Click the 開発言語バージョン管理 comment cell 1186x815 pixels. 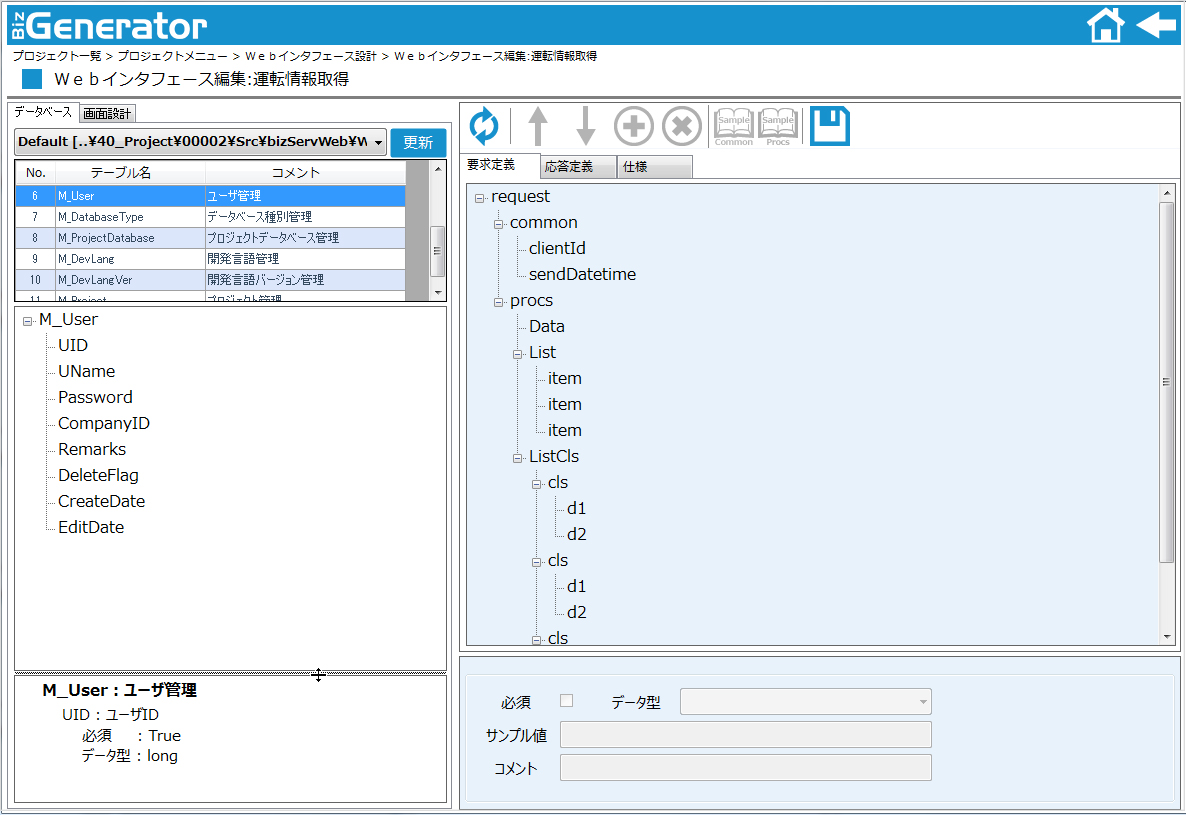tap(306, 280)
